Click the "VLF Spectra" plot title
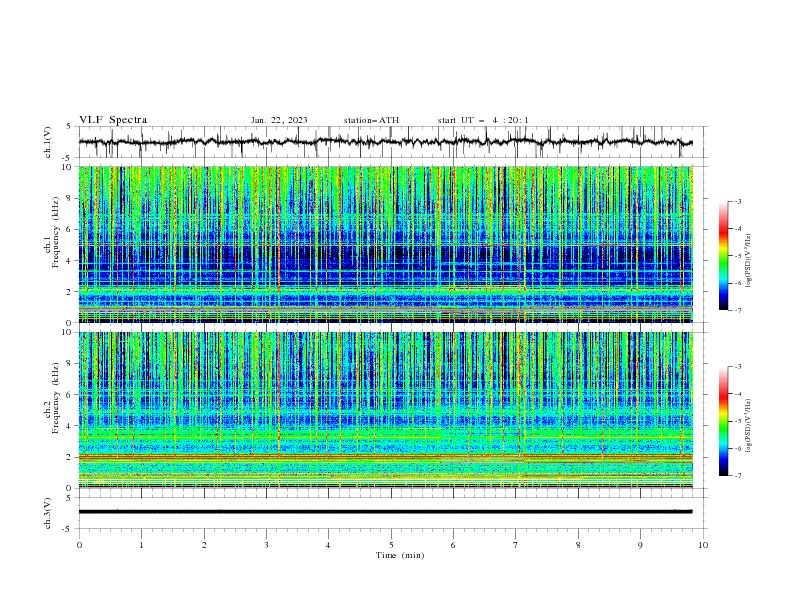This screenshot has width=792, height=612. (x=113, y=120)
